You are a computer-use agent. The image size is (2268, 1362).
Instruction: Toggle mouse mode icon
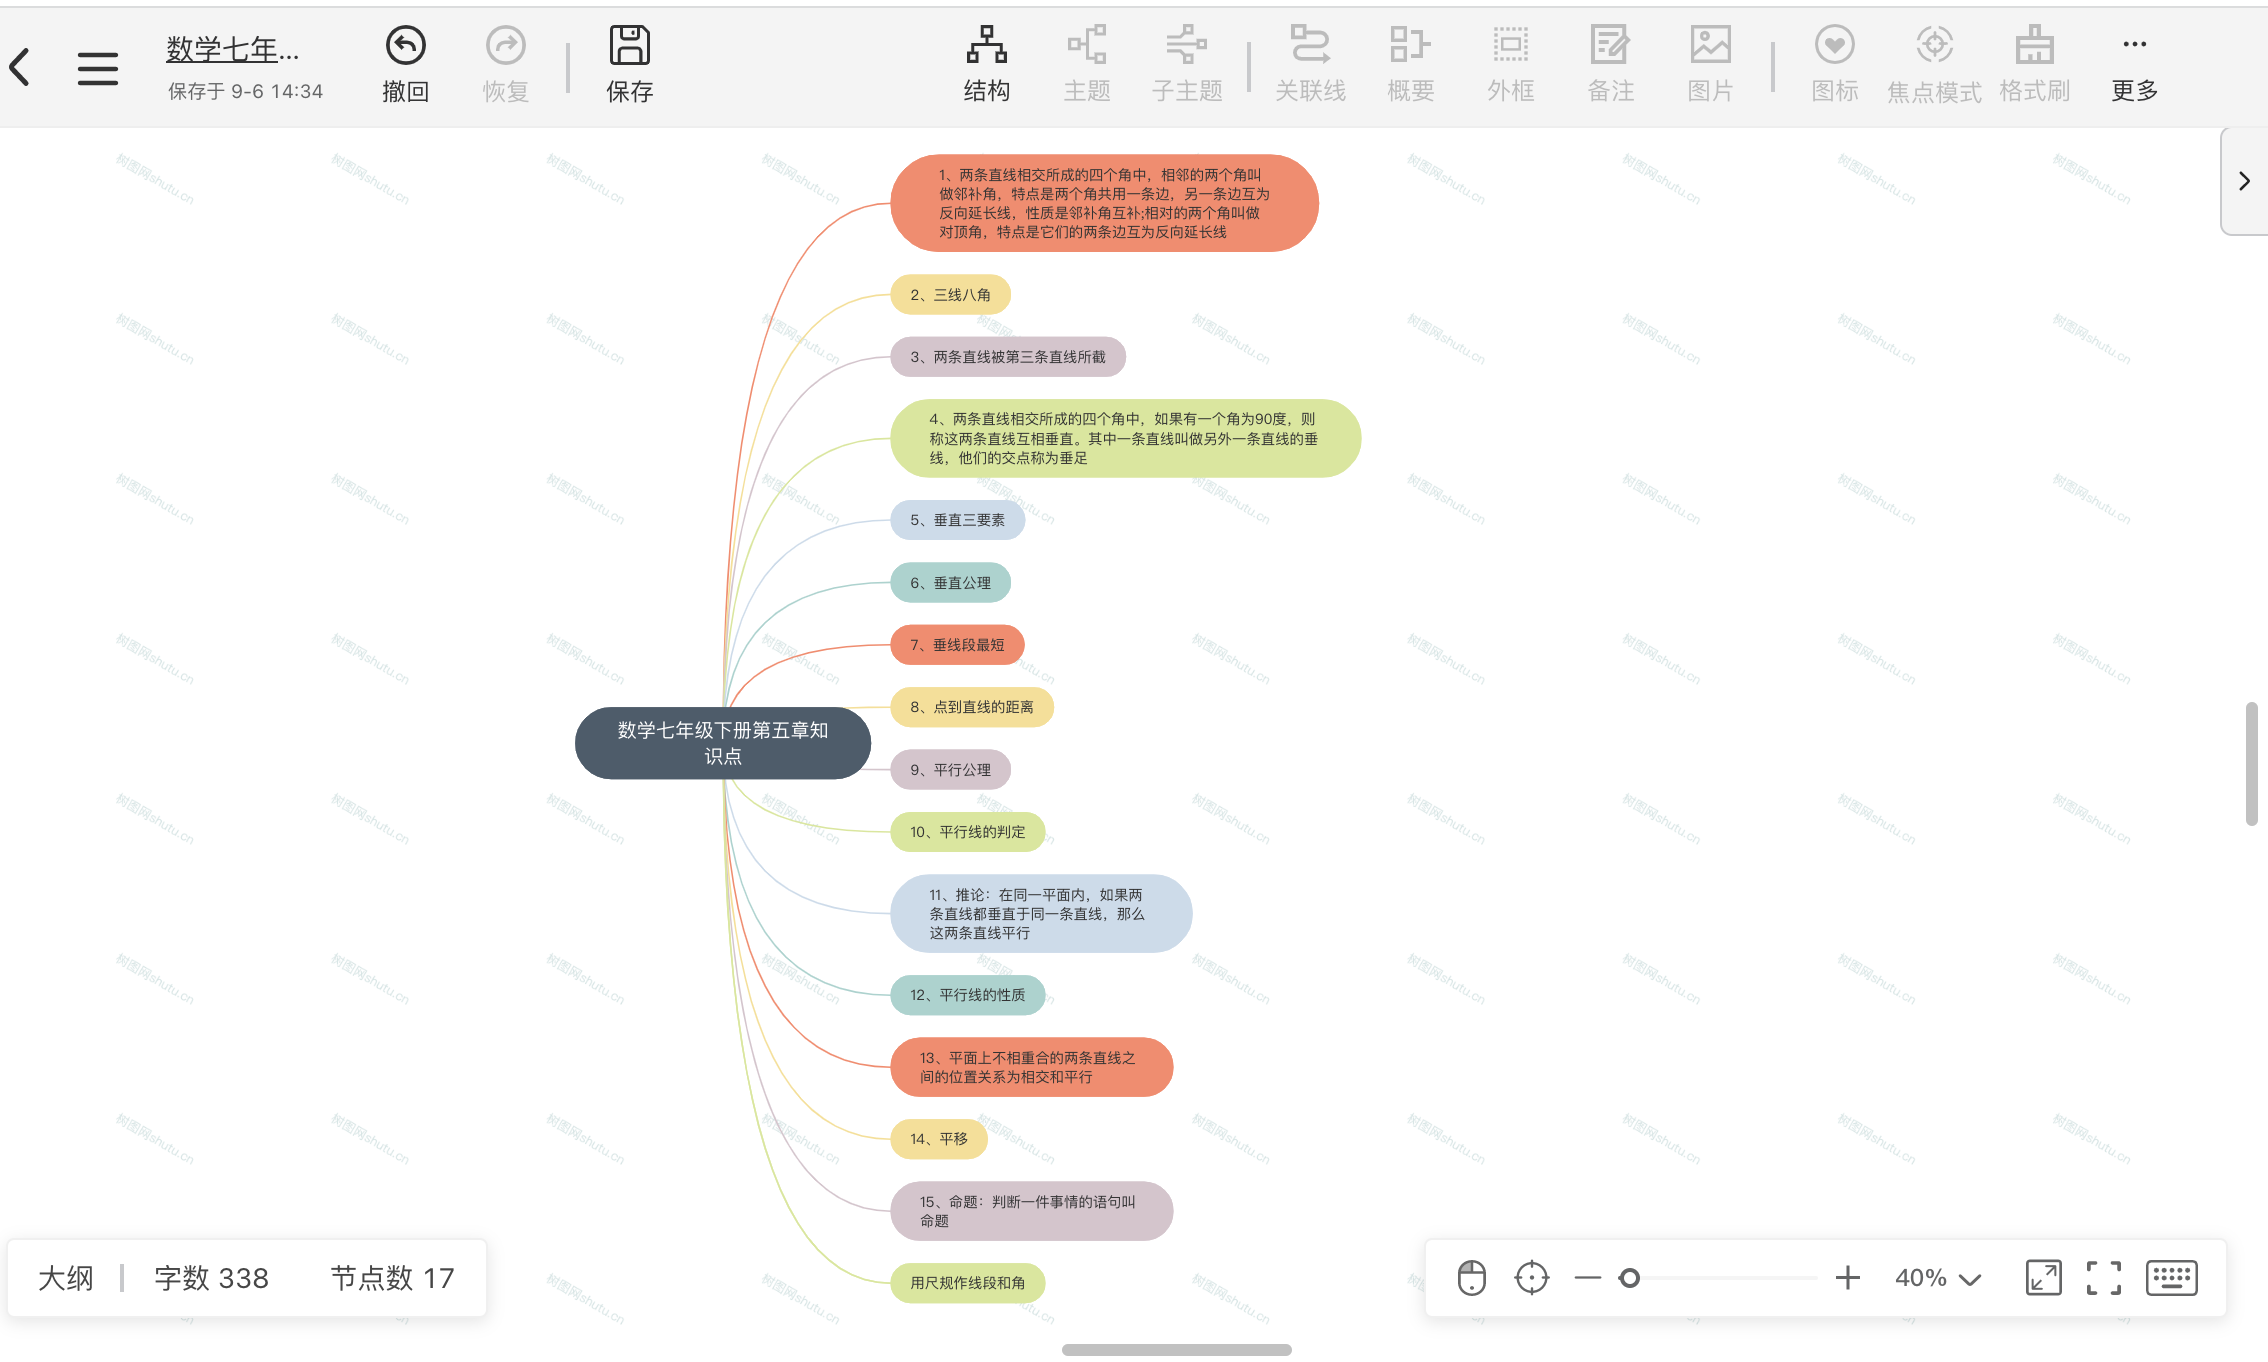pos(1471,1278)
